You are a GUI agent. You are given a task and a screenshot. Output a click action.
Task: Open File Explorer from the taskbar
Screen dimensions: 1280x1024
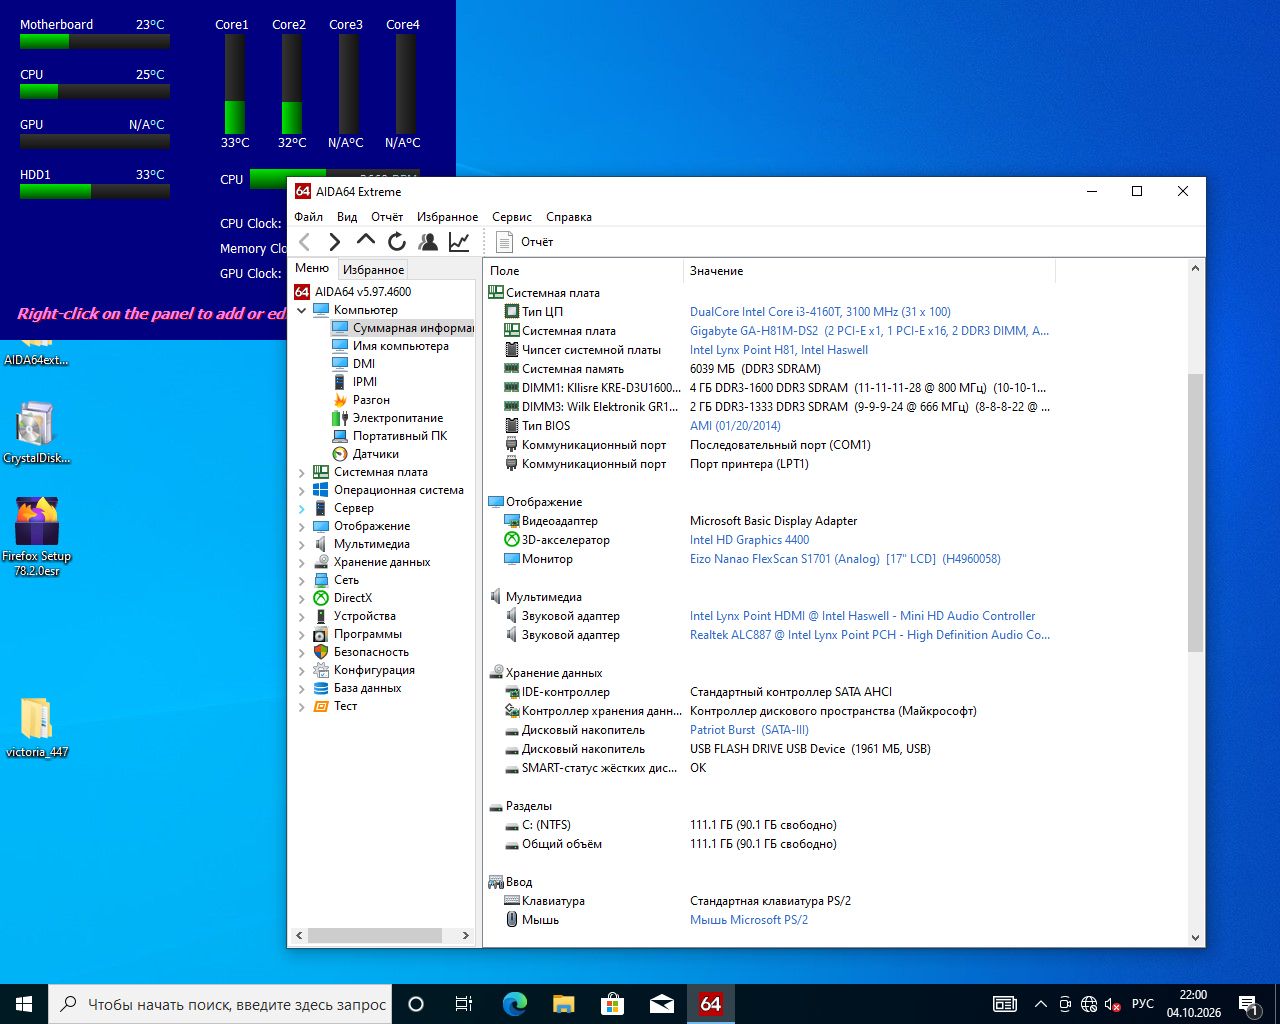(564, 1004)
